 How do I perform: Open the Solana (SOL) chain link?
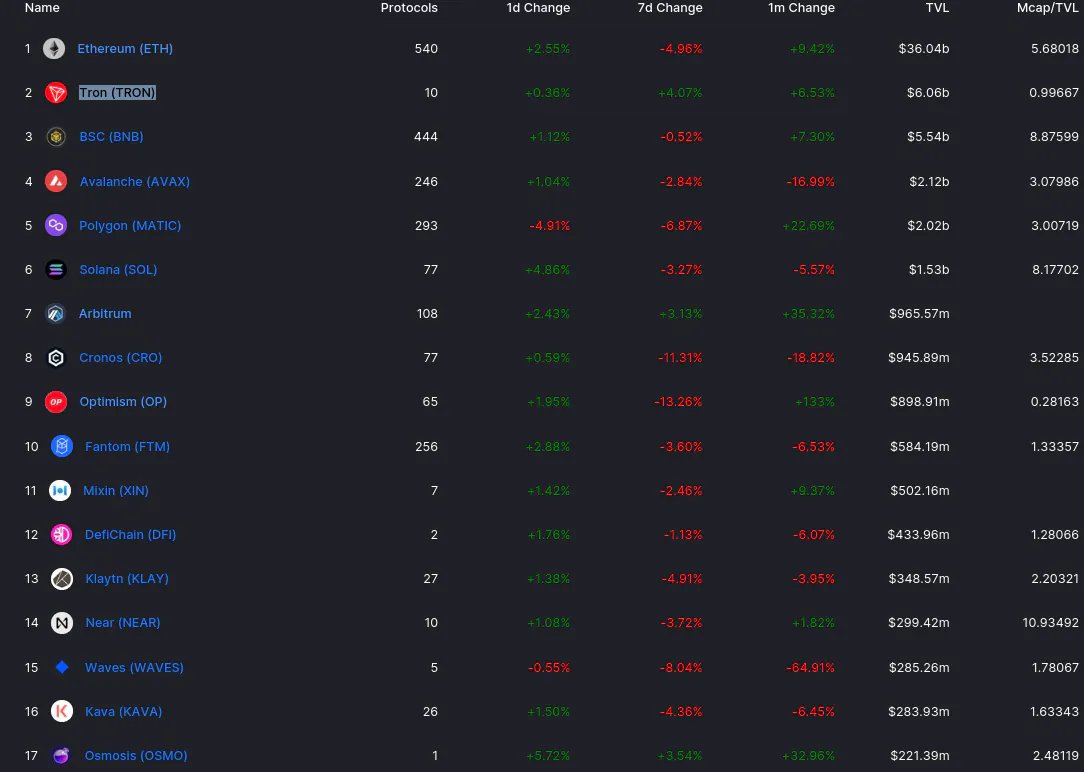tap(118, 270)
